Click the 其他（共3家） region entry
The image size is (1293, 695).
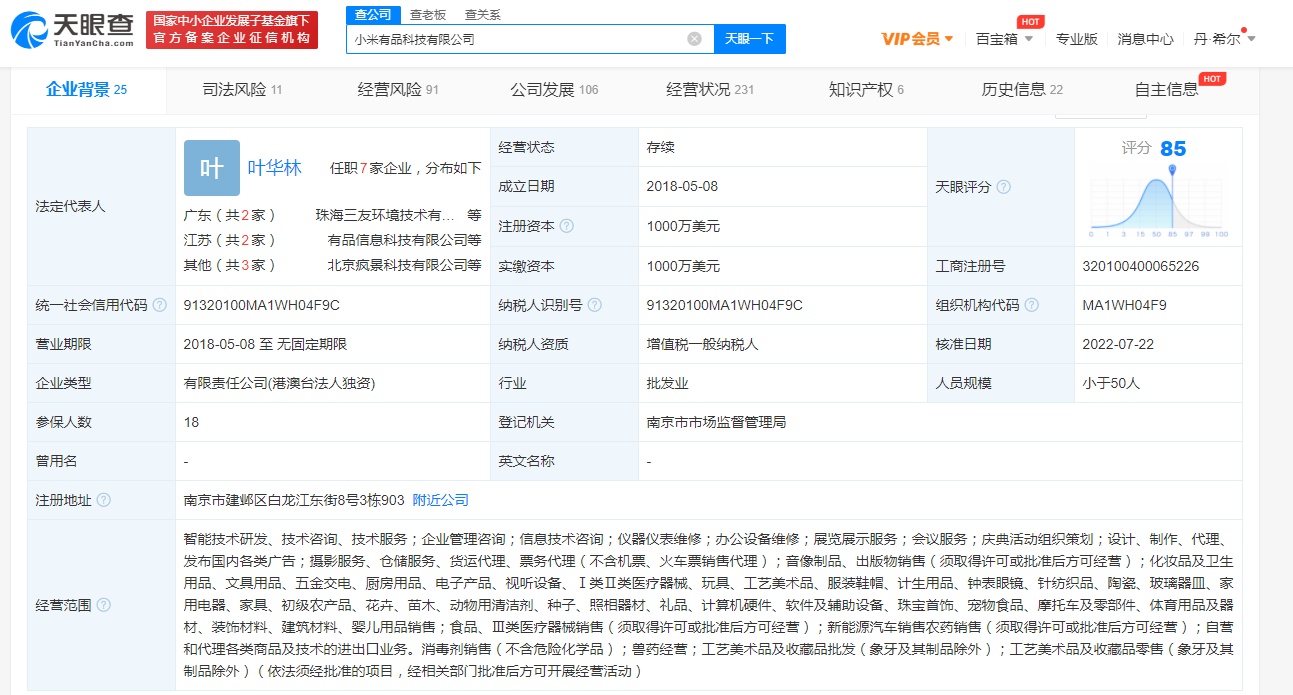[x=230, y=265]
